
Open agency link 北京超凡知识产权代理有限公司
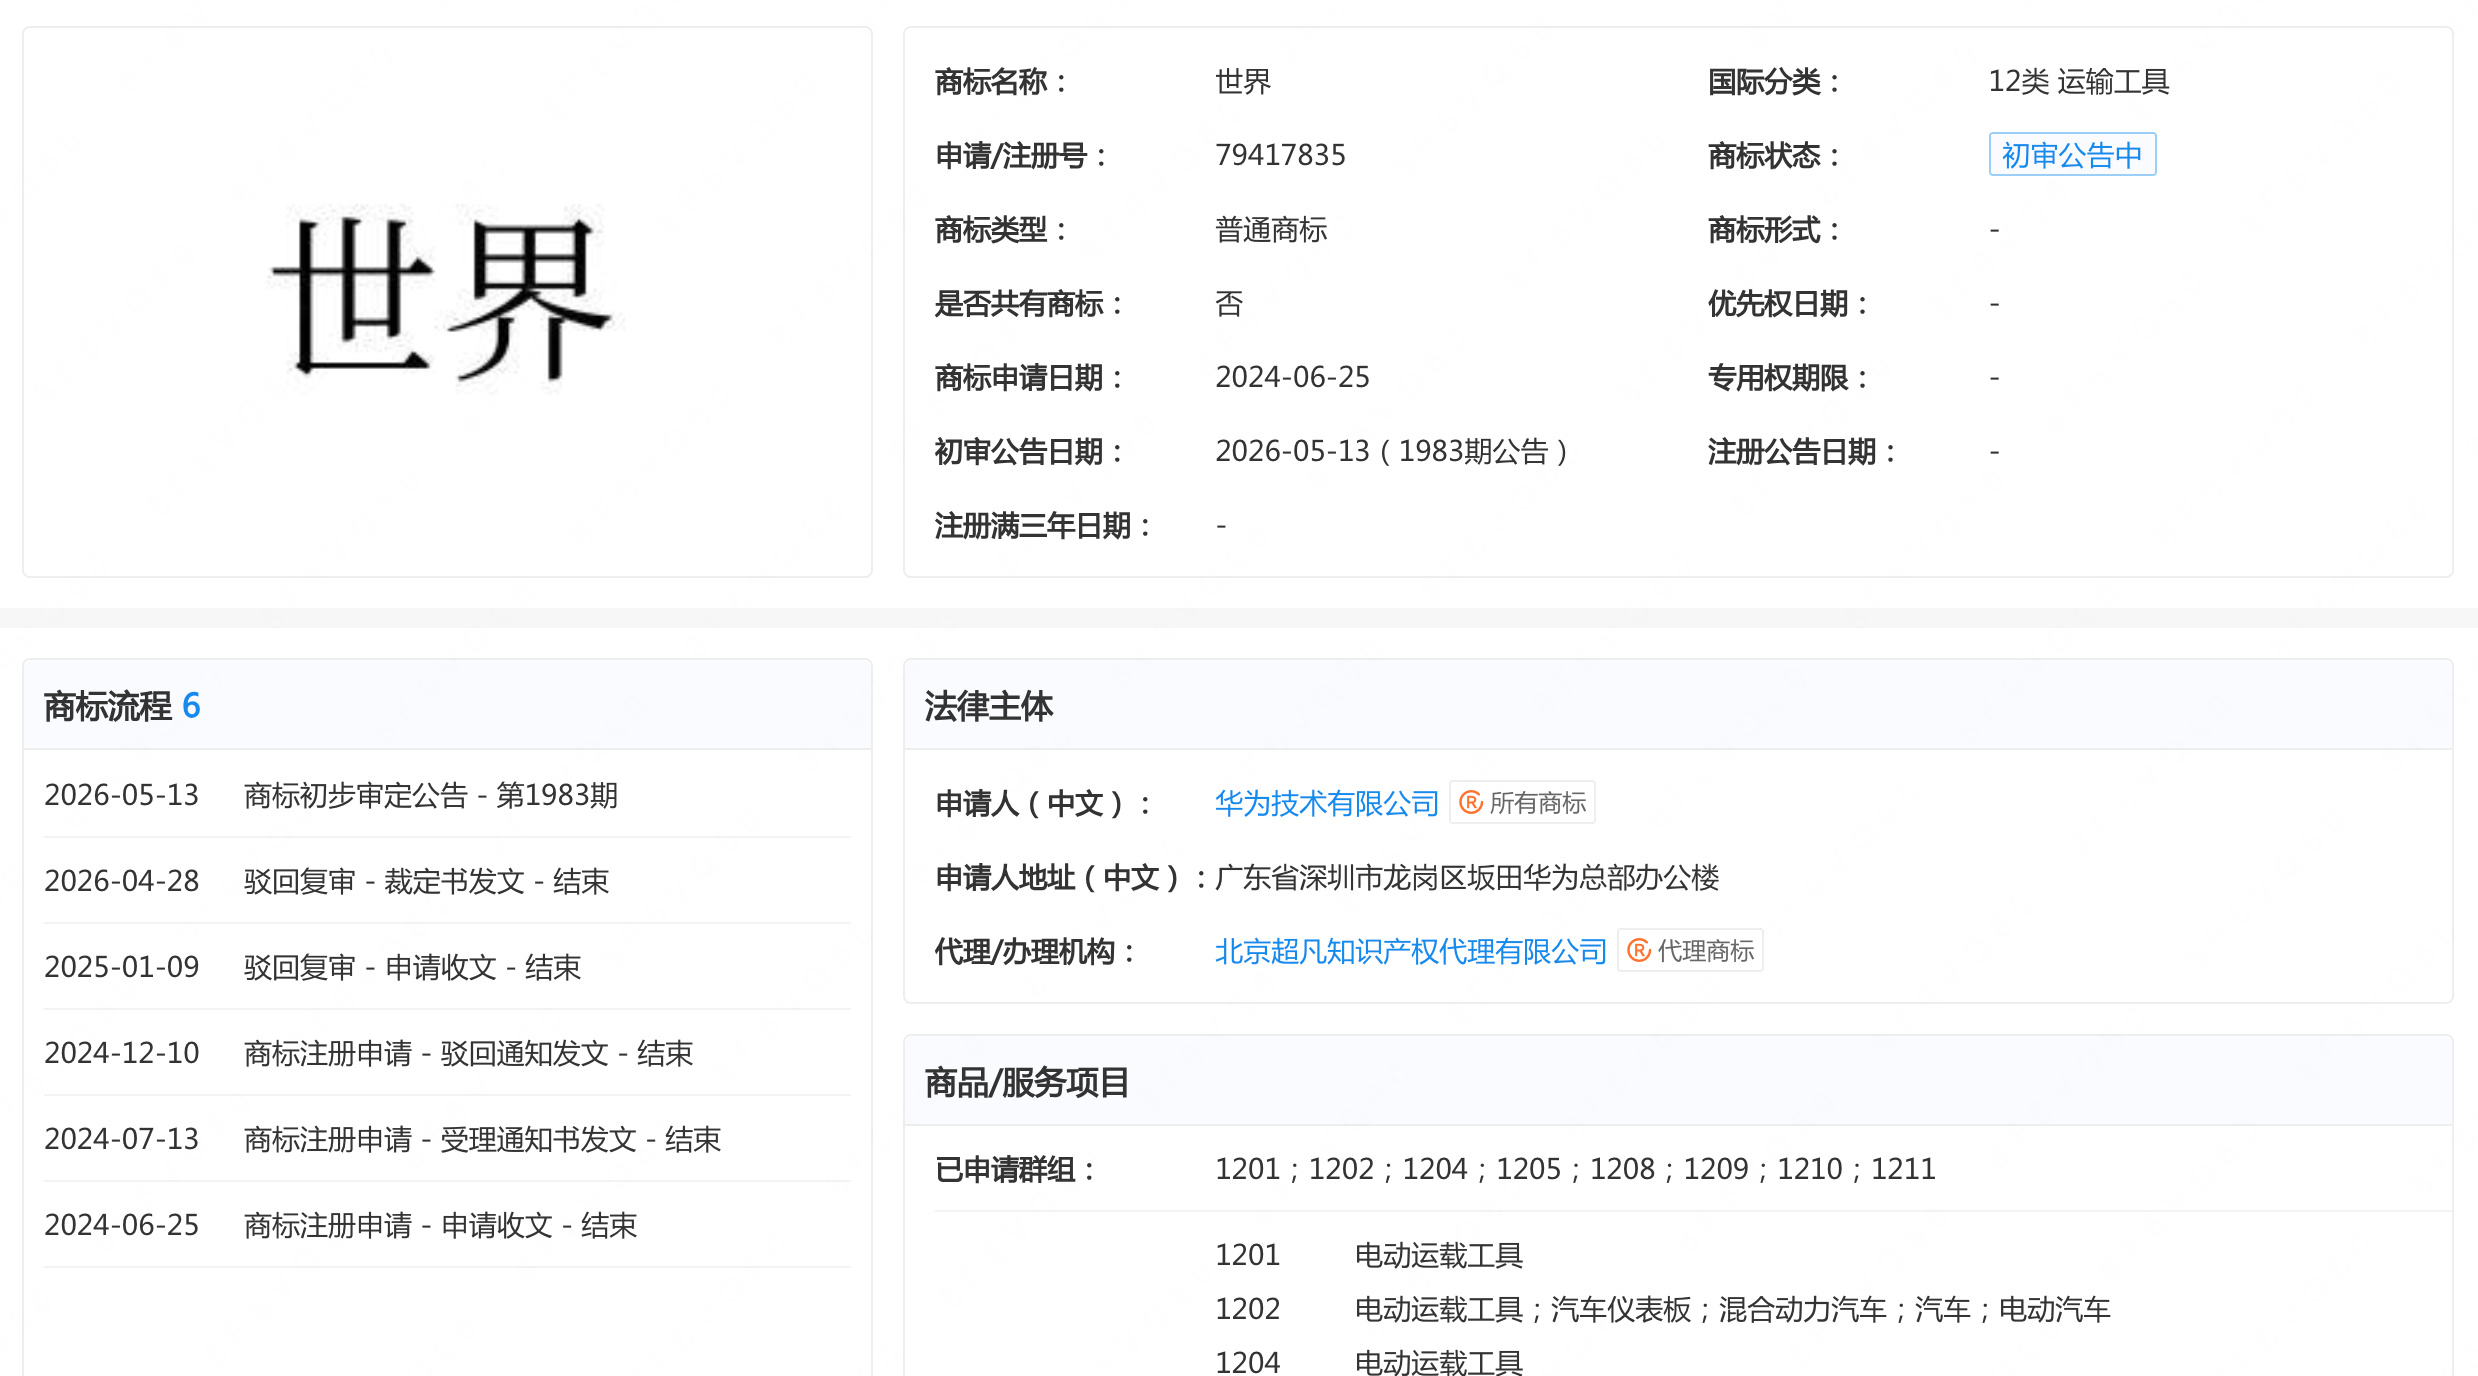pyautogui.click(x=1410, y=951)
